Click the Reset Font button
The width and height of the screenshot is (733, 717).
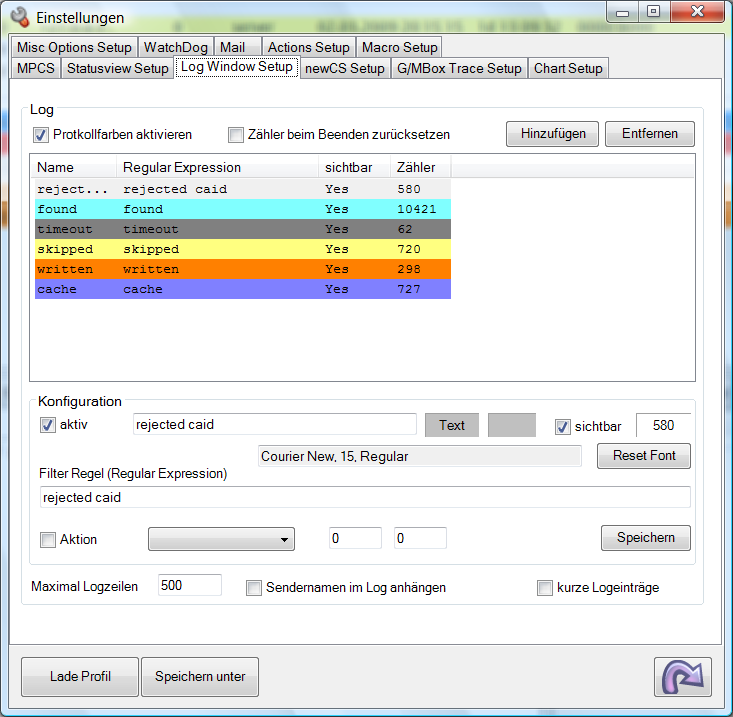coord(644,456)
